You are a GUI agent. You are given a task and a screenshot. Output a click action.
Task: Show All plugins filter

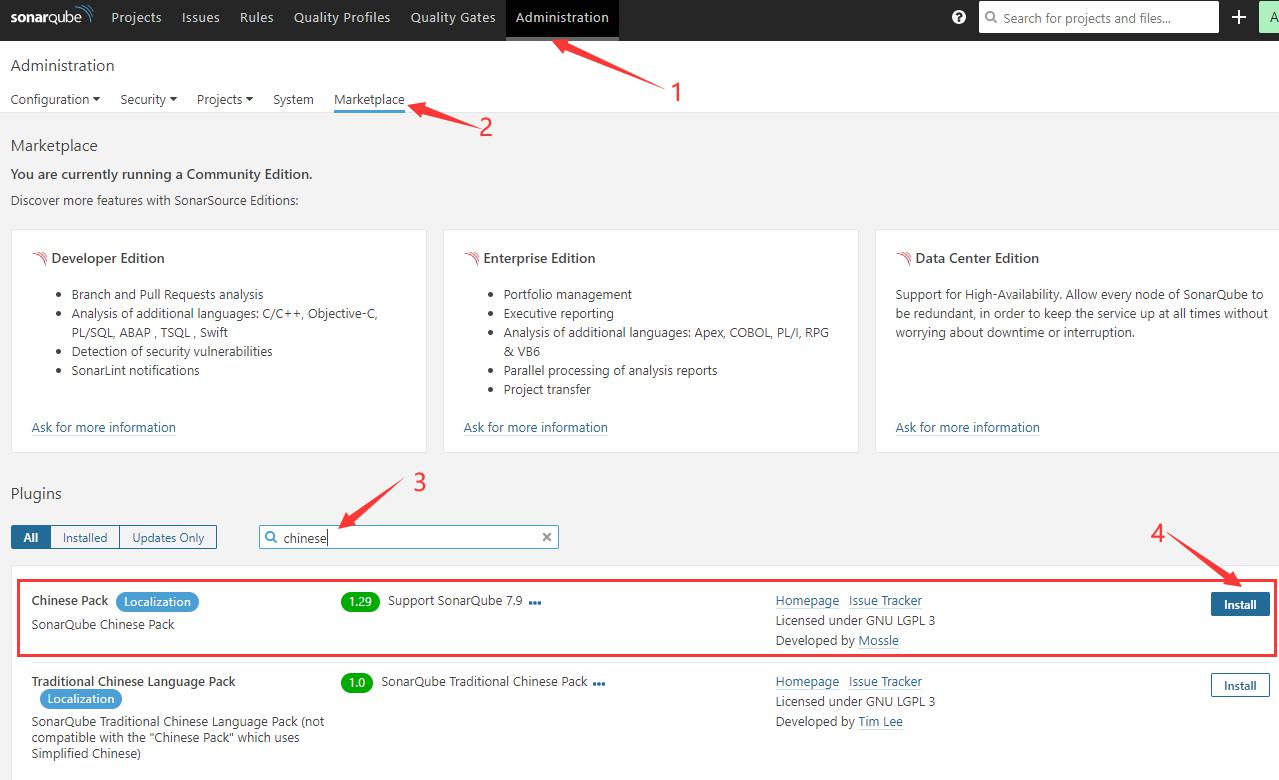[31, 537]
